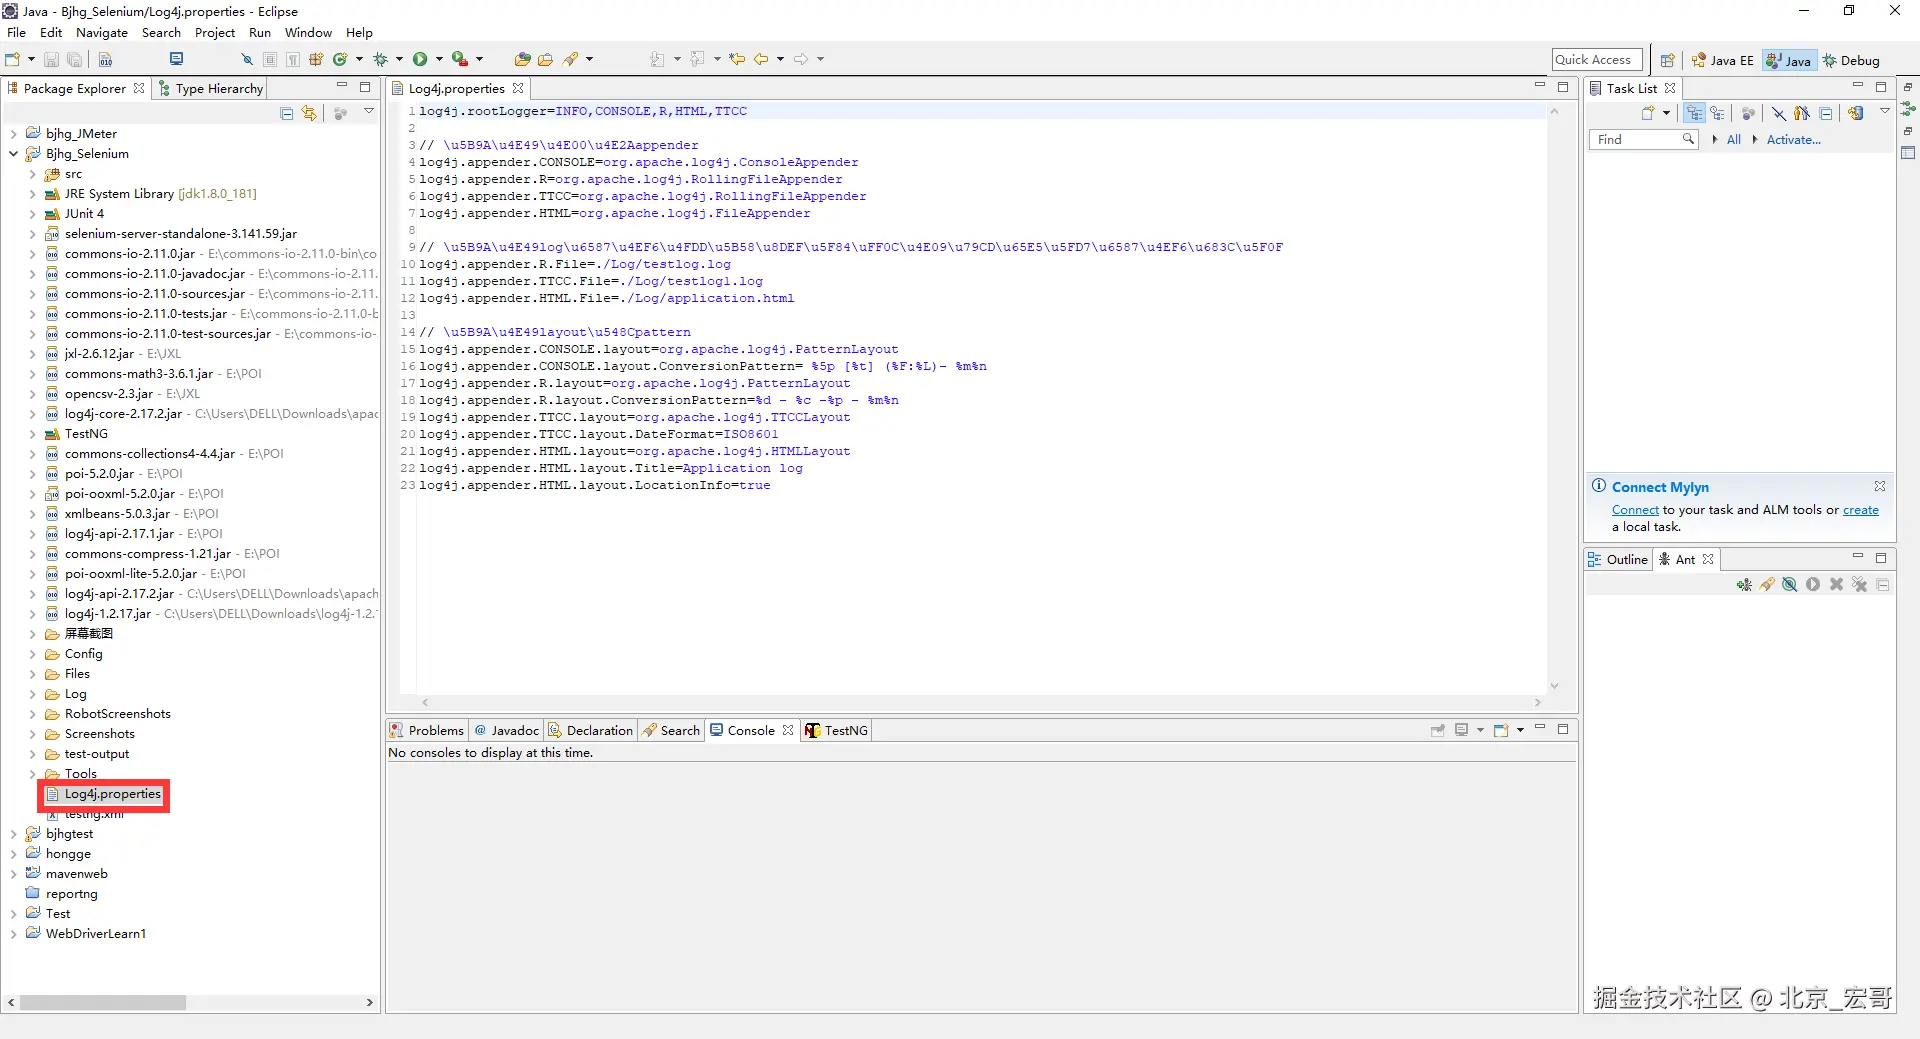This screenshot has height=1039, width=1920.
Task: Click the Find field in Task List
Action: click(1642, 140)
